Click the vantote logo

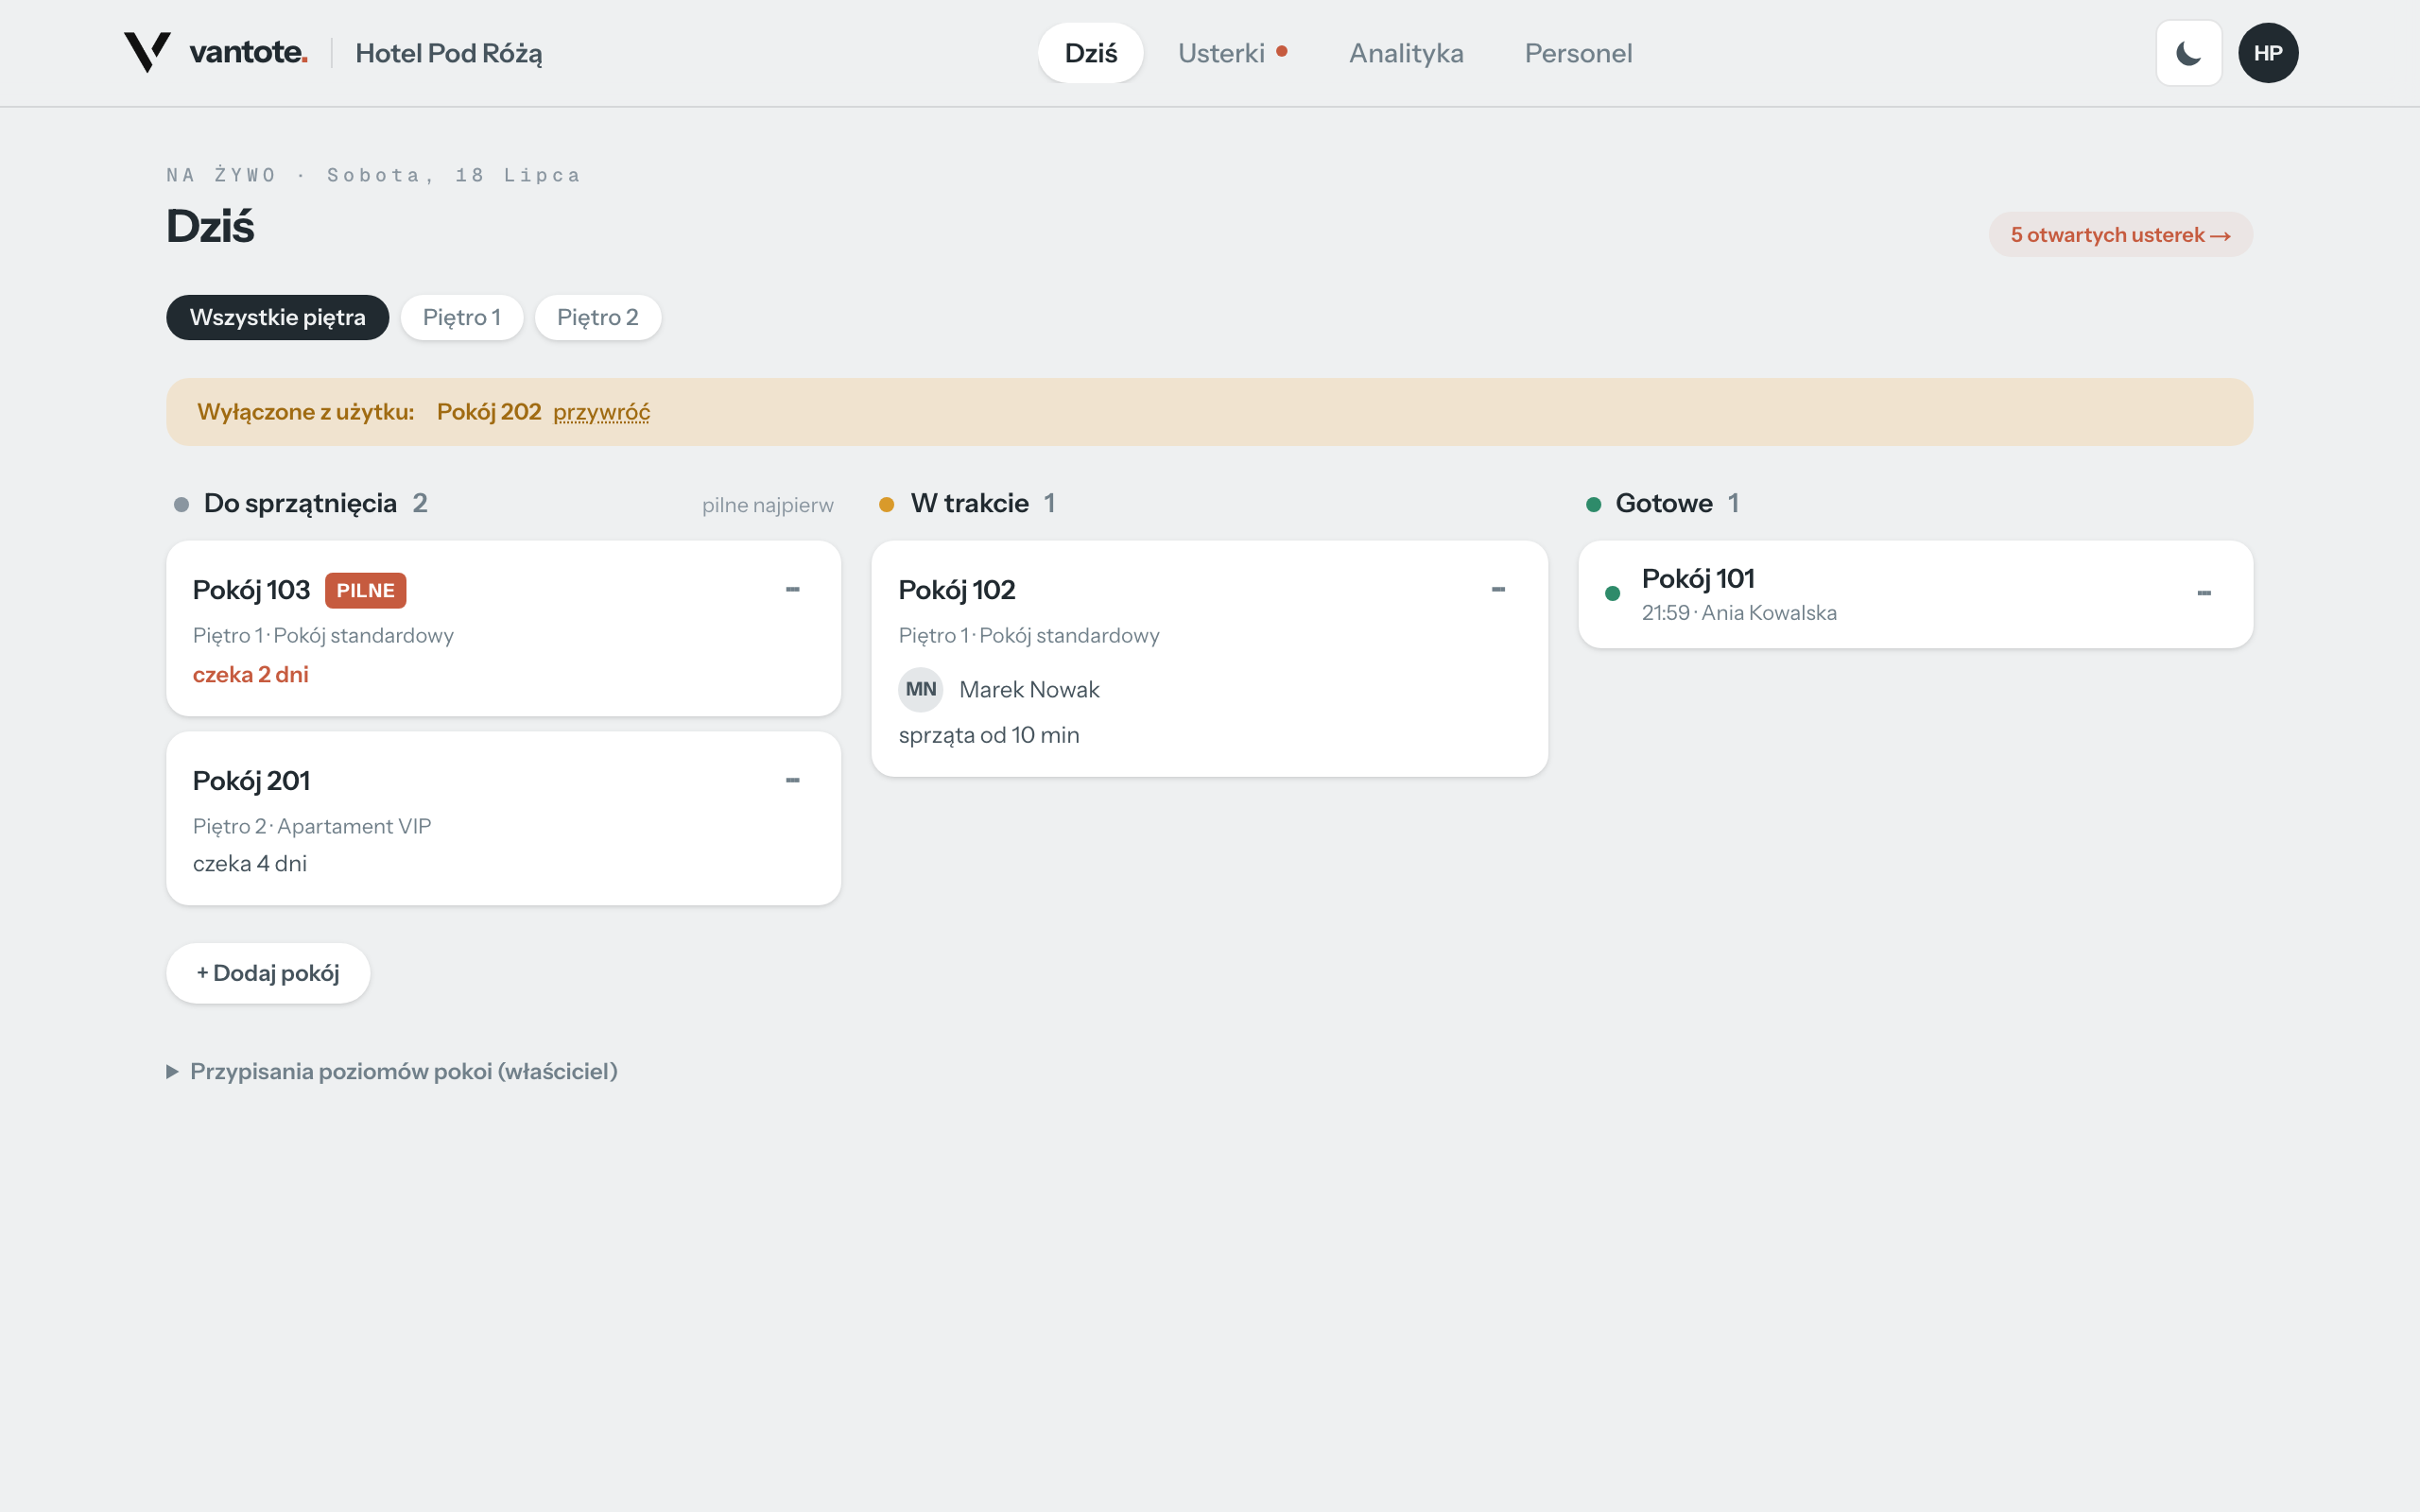[x=215, y=52]
